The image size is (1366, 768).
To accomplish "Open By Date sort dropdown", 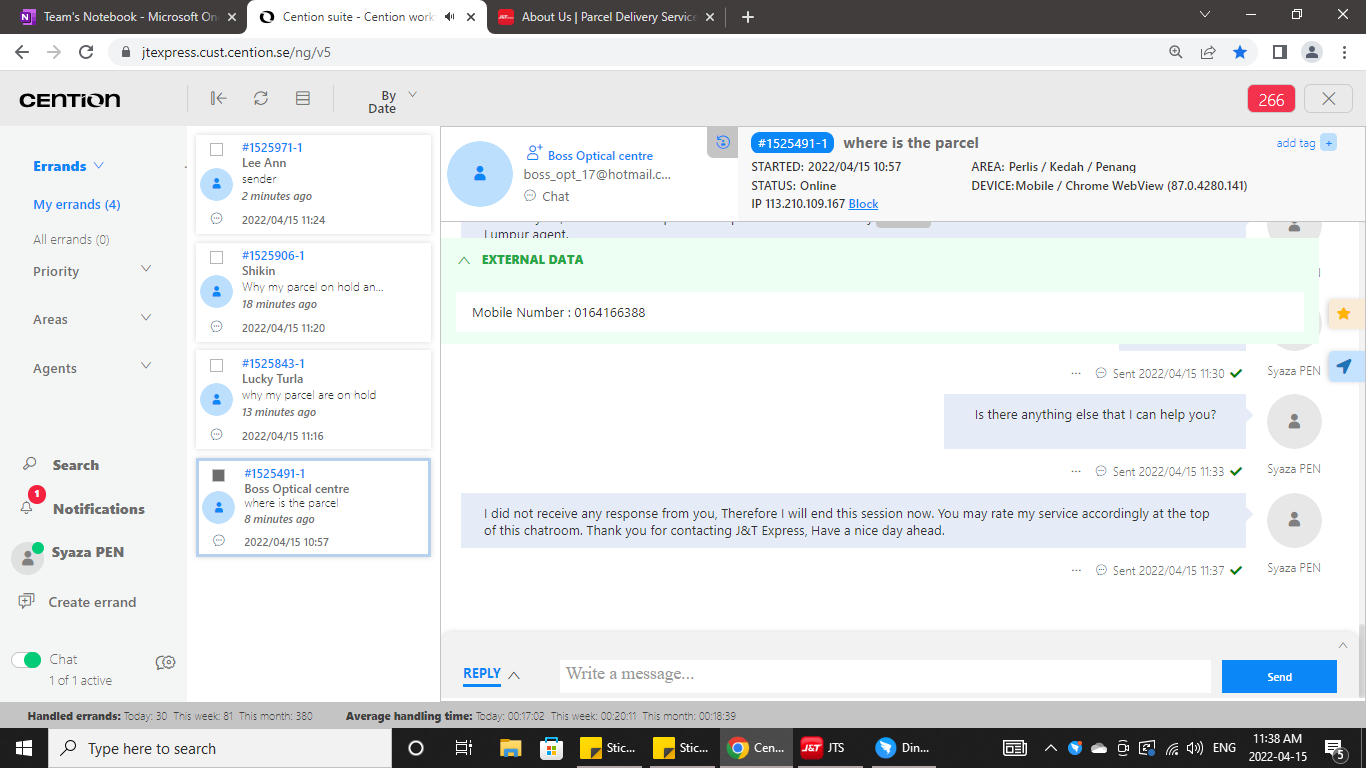I will pos(391,101).
